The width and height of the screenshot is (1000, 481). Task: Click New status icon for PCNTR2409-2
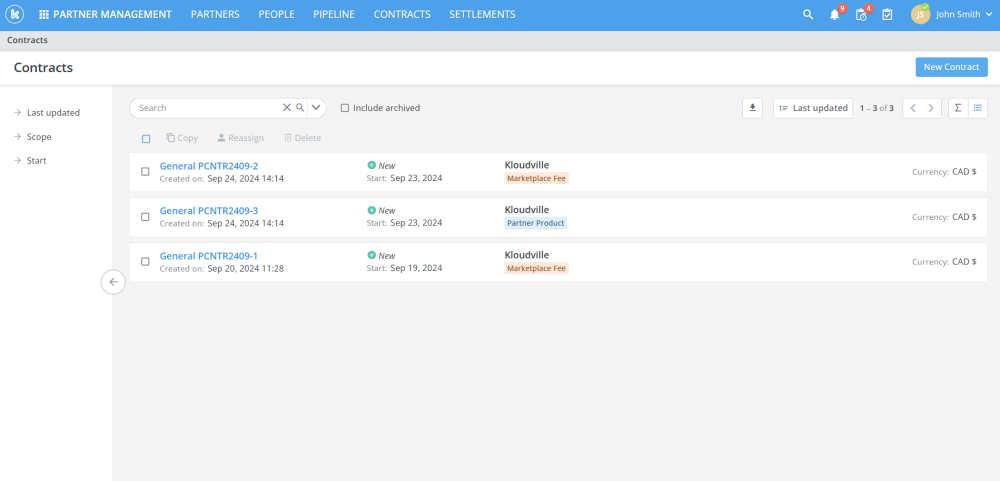372,165
